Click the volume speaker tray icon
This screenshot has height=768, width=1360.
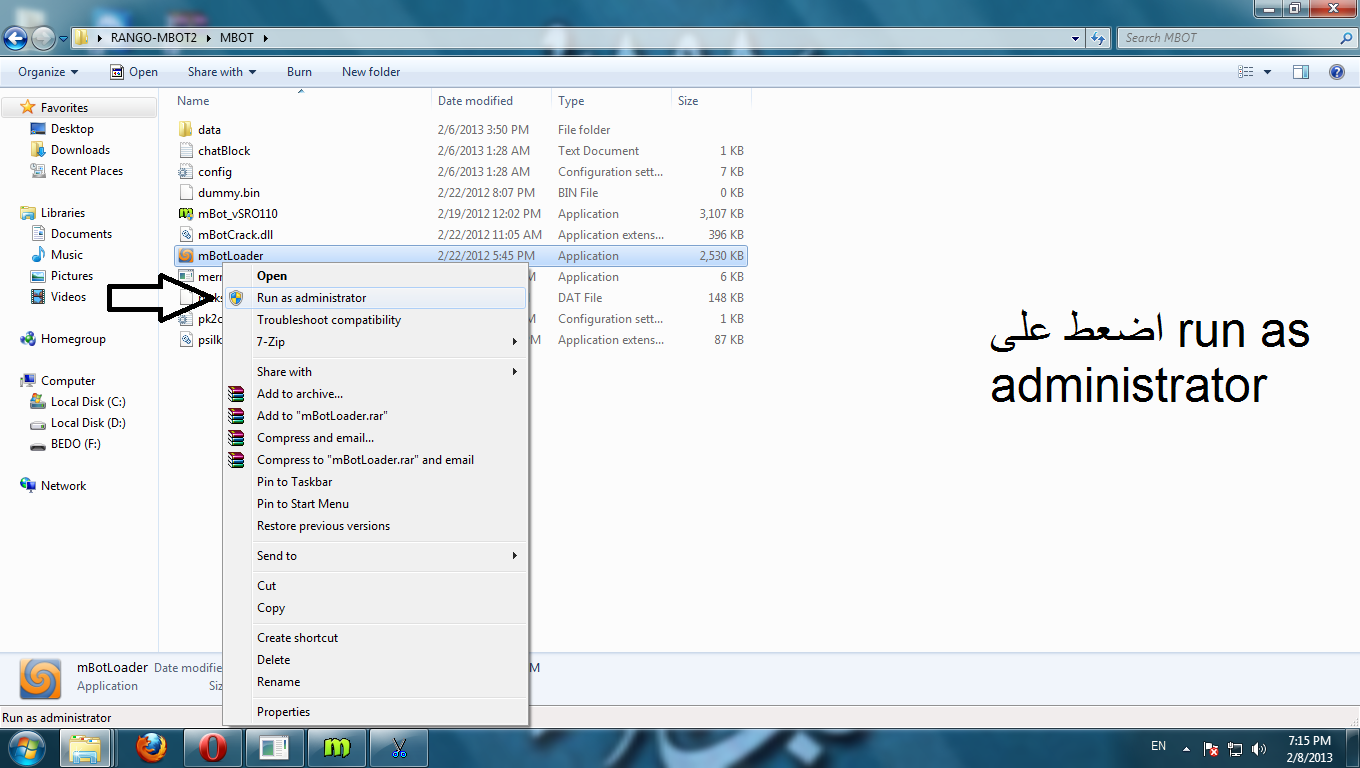1259,749
